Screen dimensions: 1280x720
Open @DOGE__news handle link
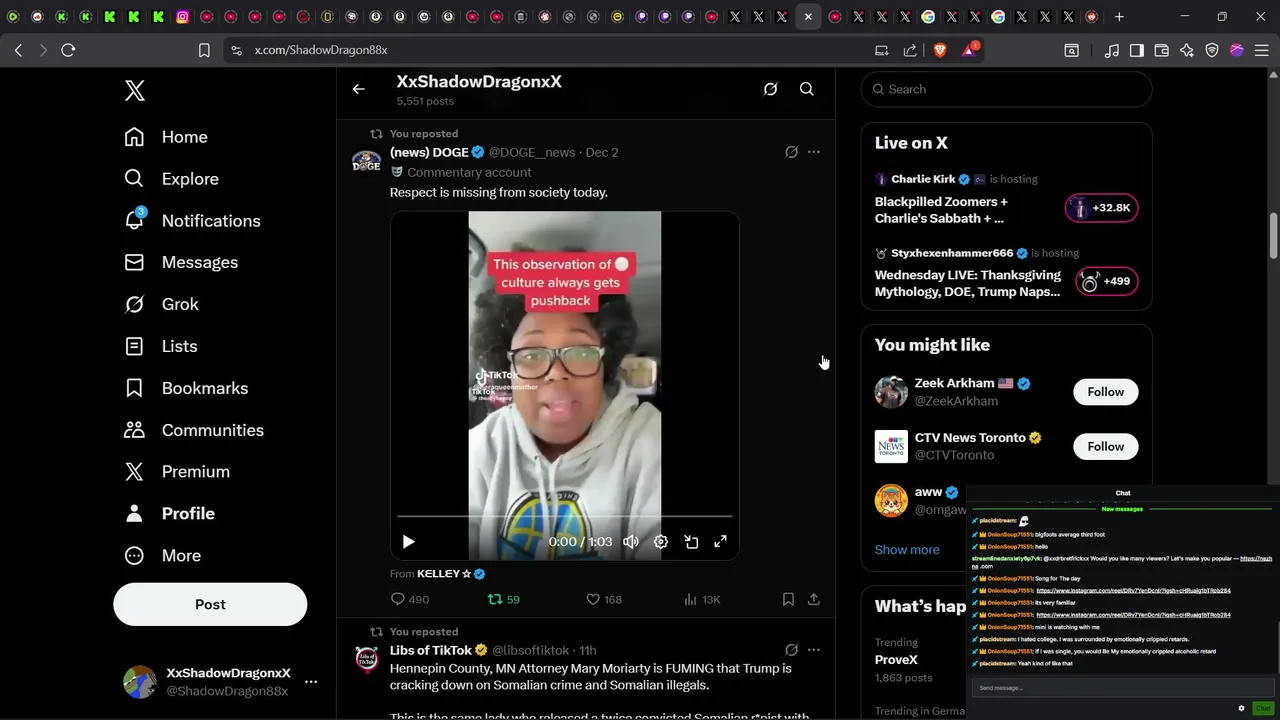click(x=532, y=152)
